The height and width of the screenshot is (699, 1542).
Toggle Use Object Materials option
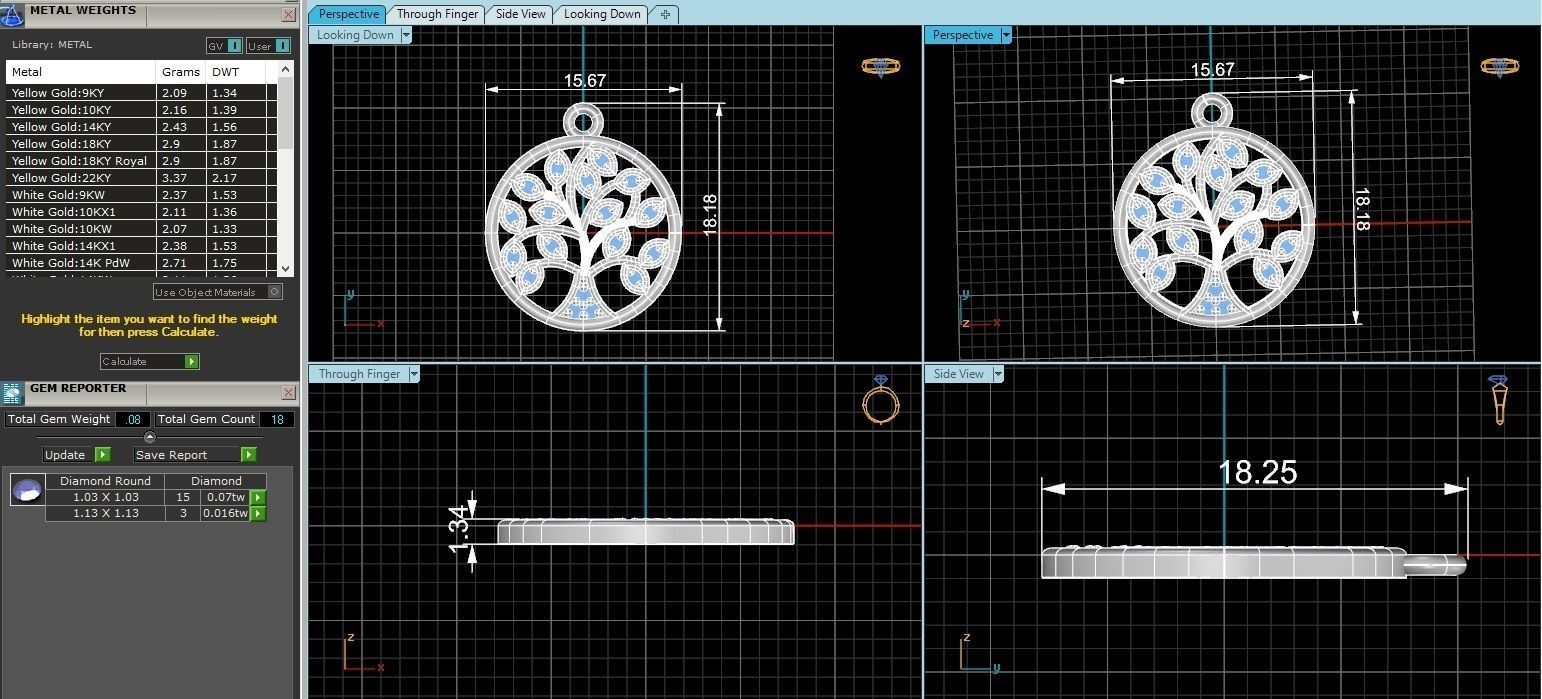tap(218, 292)
